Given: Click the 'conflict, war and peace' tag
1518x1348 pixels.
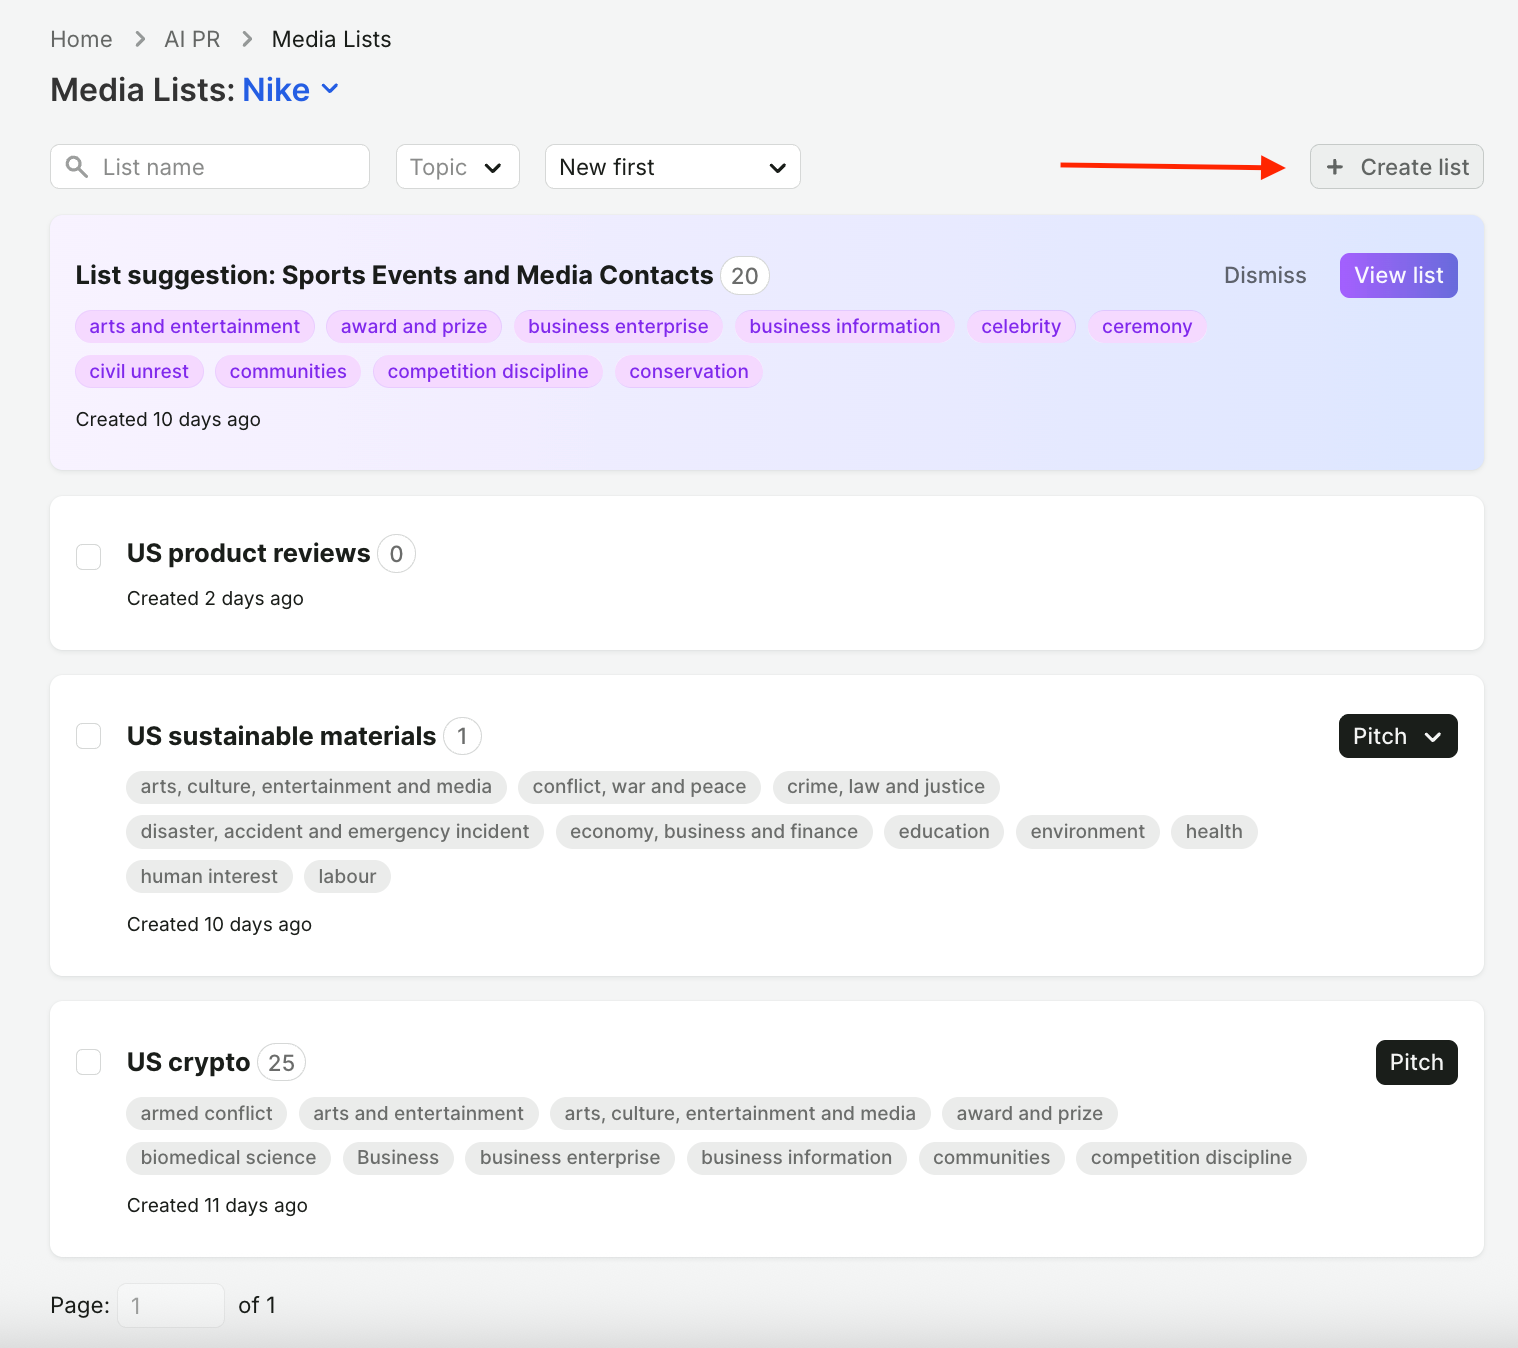Looking at the screenshot, I should coord(639,786).
